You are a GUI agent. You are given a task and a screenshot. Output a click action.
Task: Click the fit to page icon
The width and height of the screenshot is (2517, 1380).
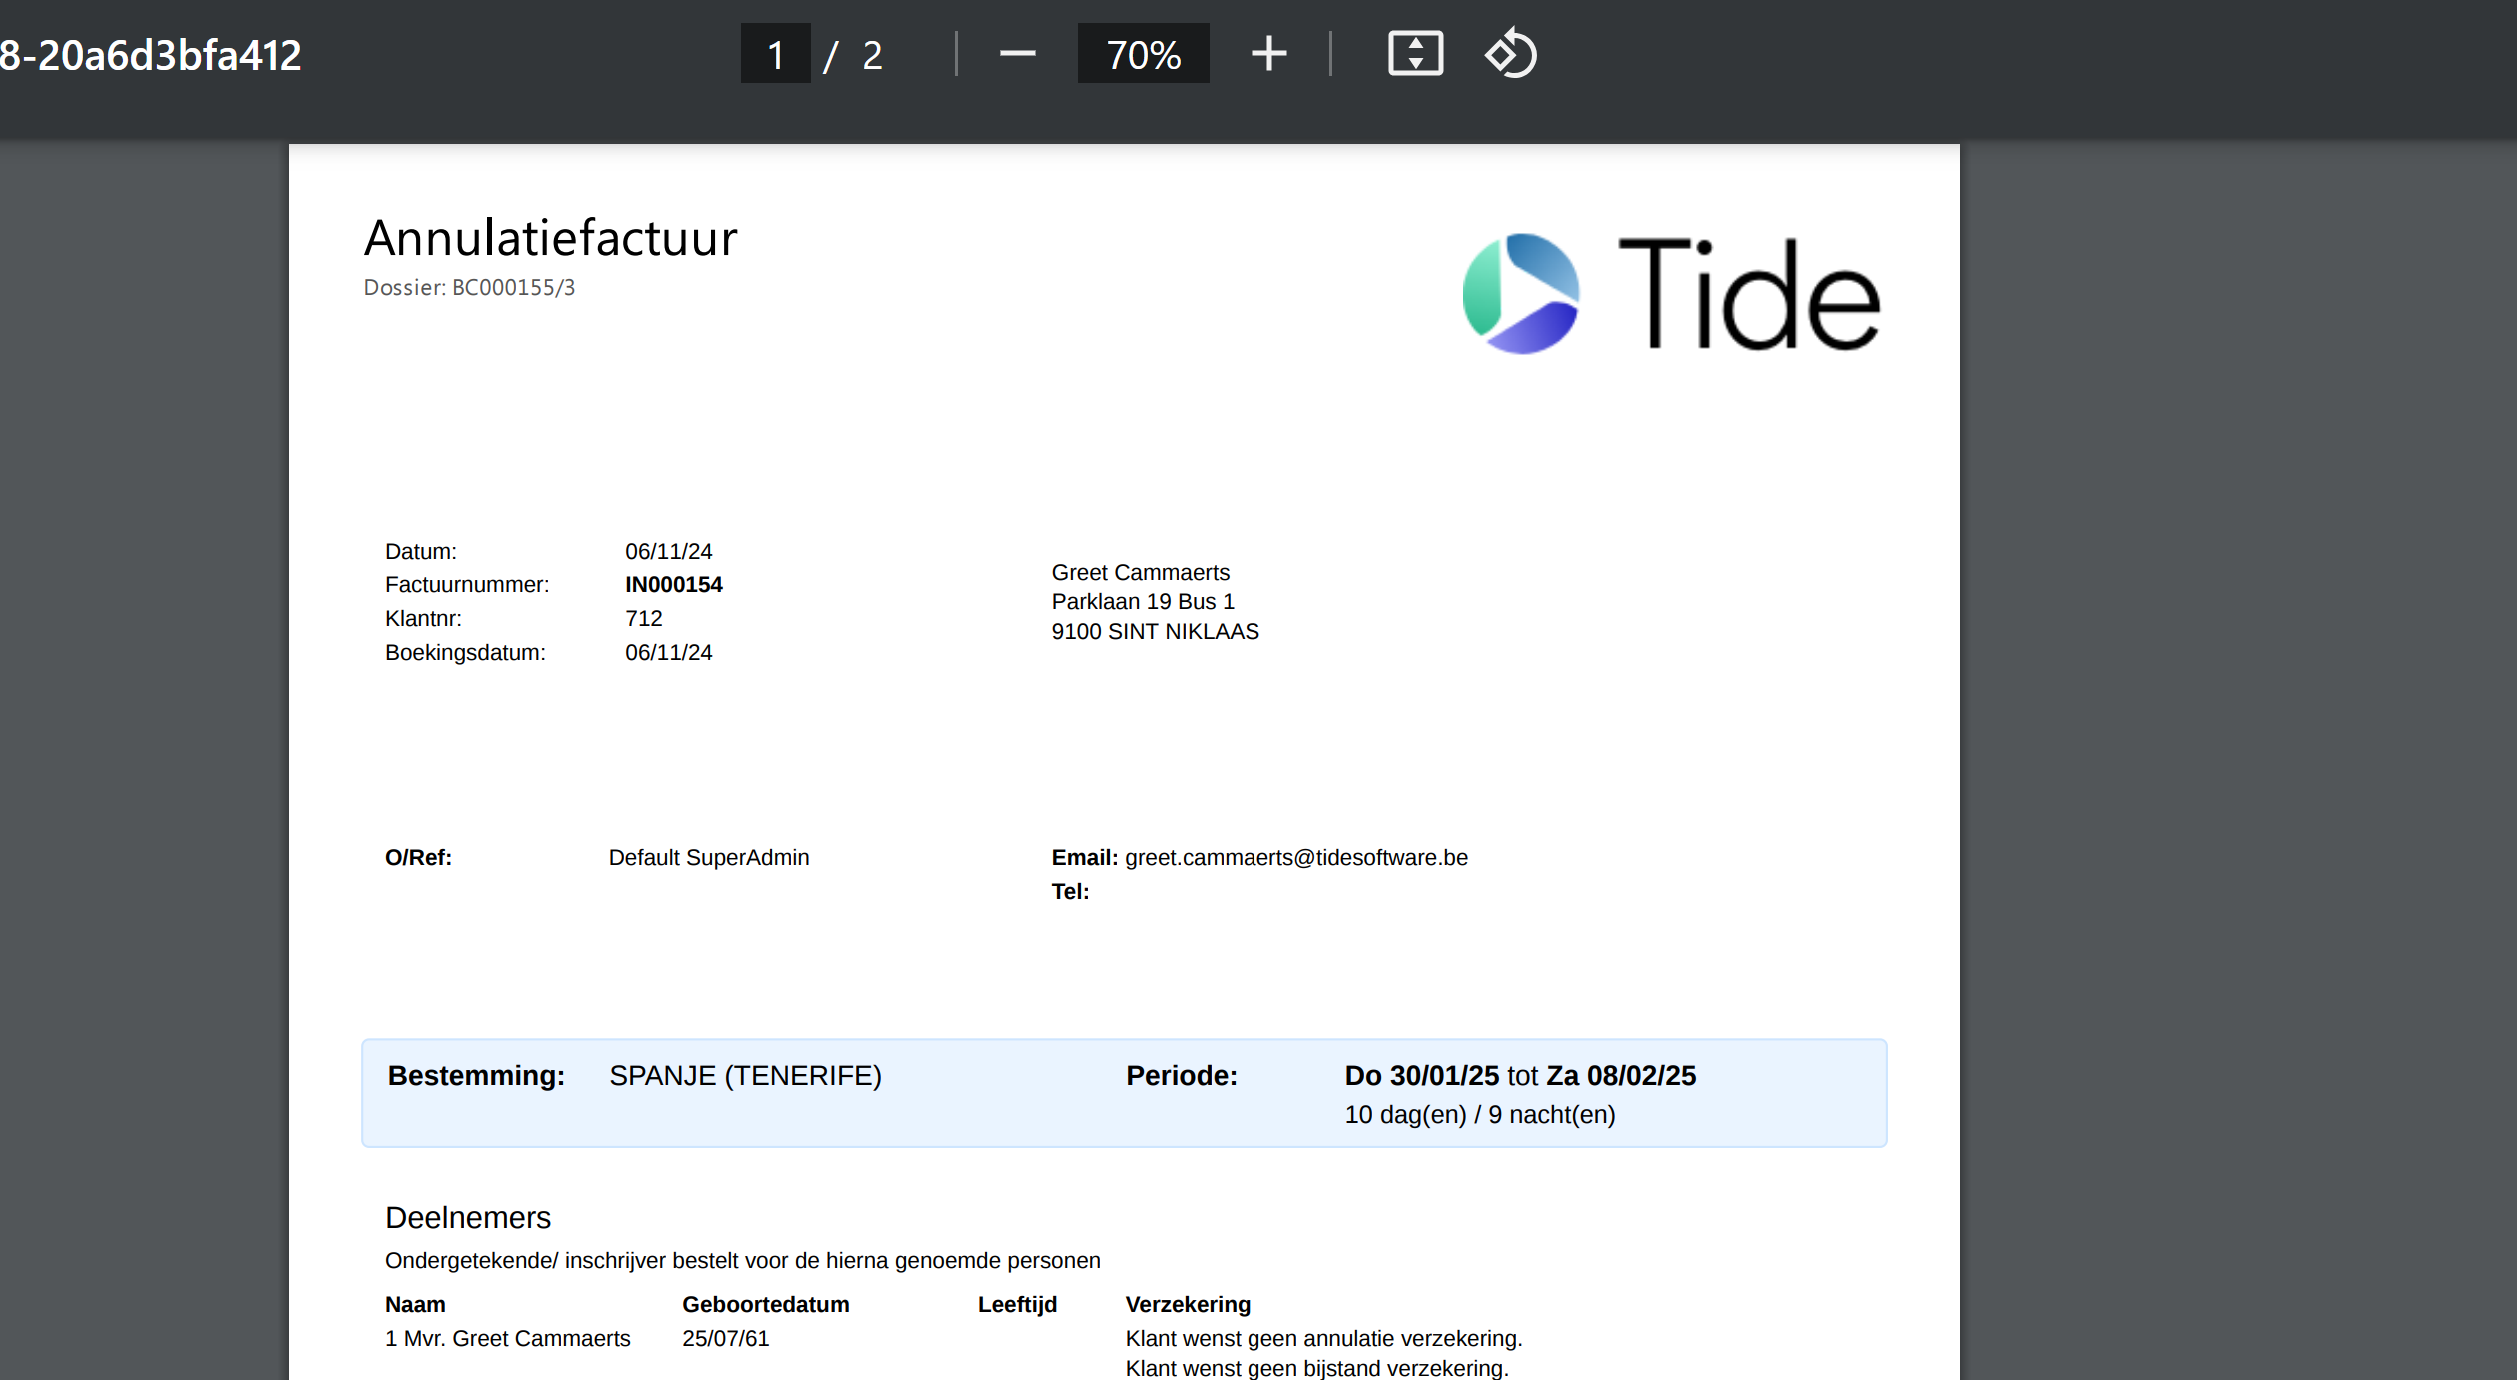[x=1414, y=54]
